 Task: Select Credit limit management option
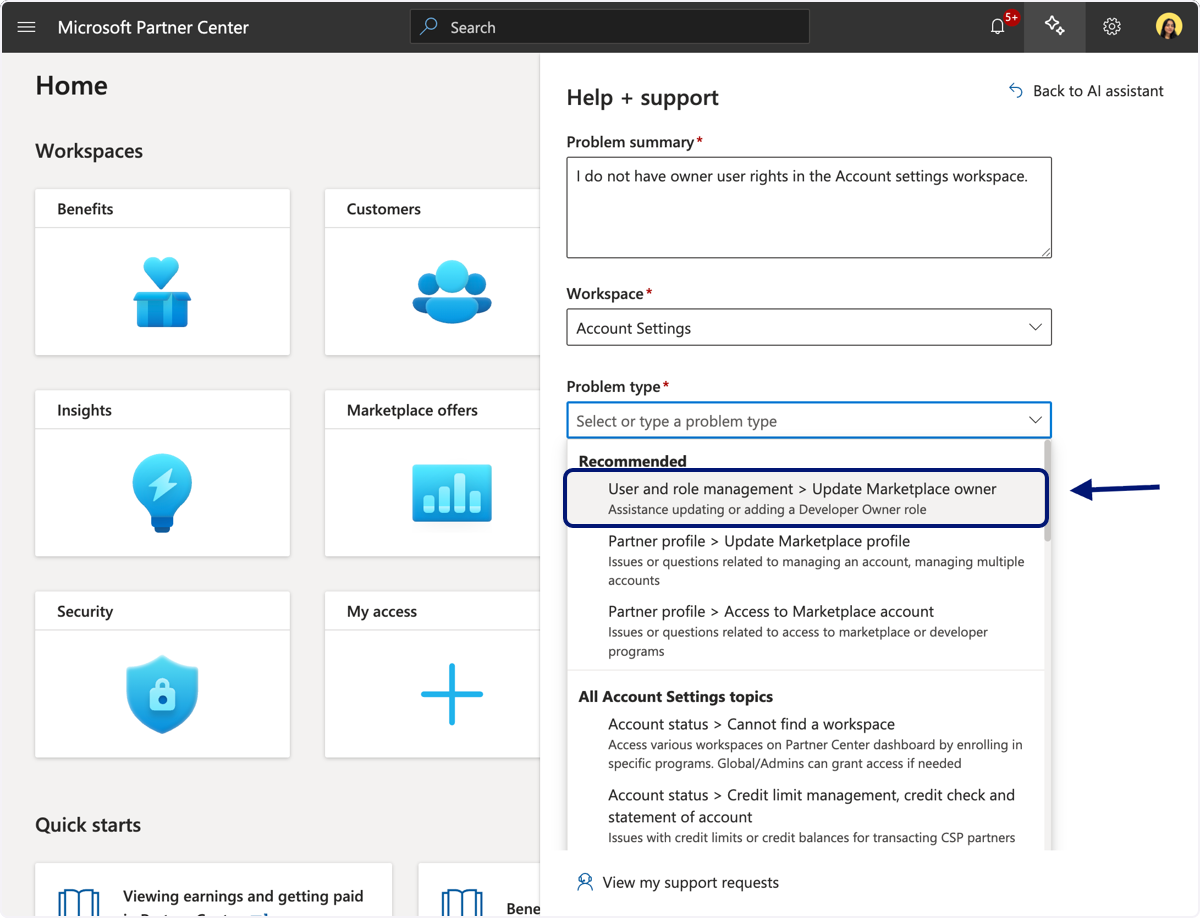[806, 815]
